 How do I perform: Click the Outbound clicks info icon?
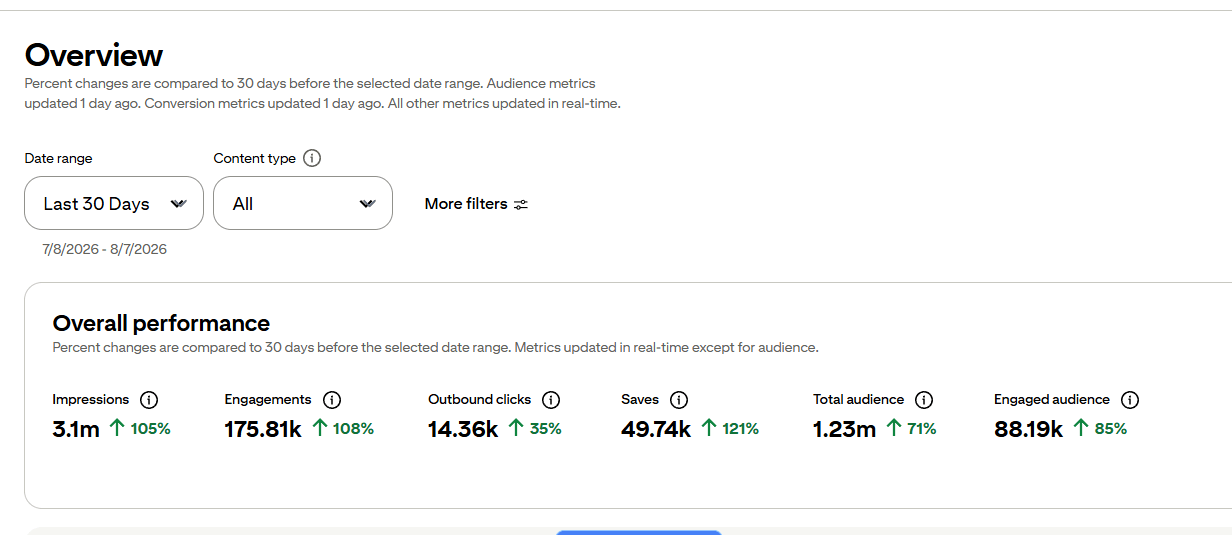(x=551, y=400)
